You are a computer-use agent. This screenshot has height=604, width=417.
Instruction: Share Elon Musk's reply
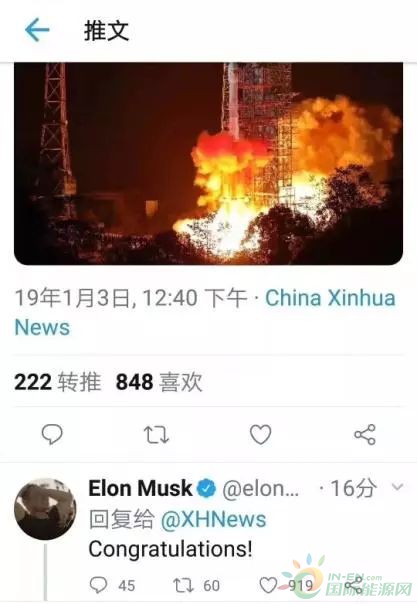[x=355, y=585]
